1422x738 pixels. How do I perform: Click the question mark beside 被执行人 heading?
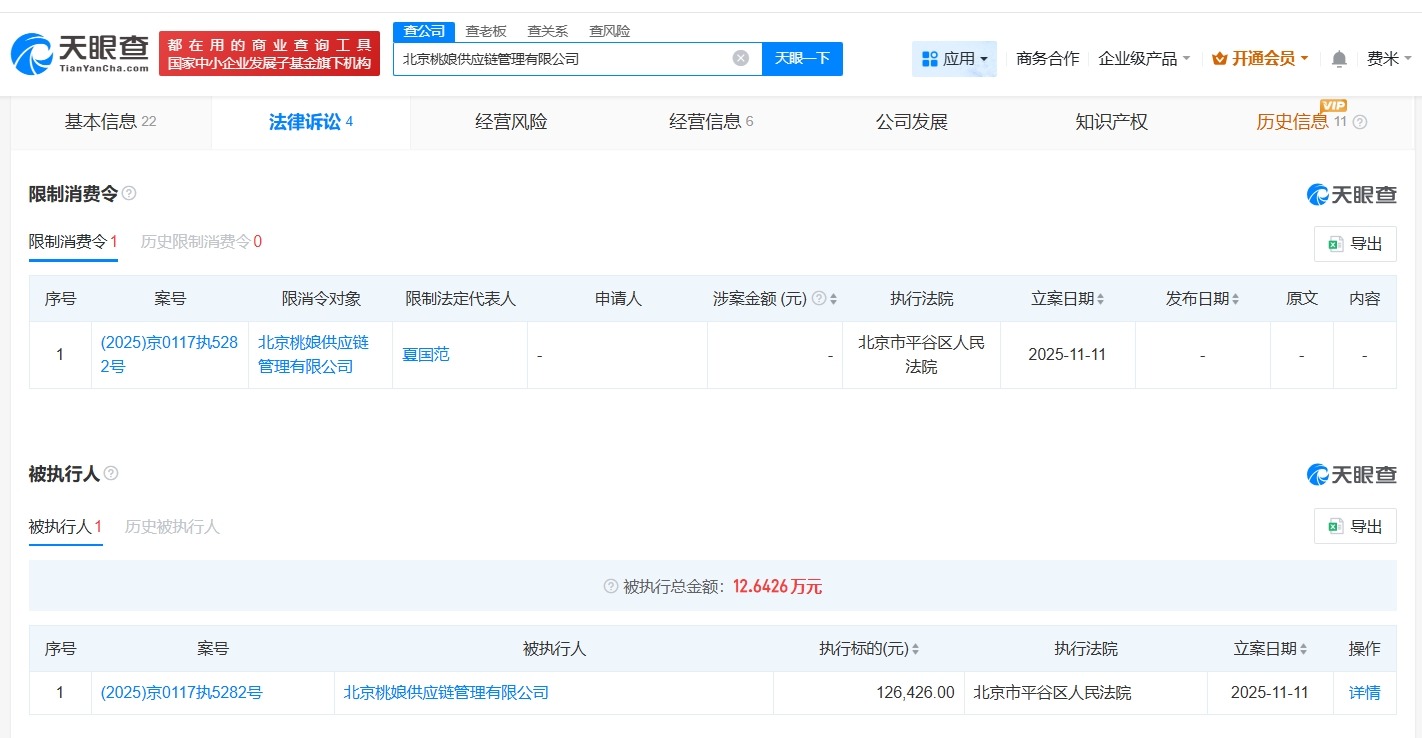(x=110, y=473)
